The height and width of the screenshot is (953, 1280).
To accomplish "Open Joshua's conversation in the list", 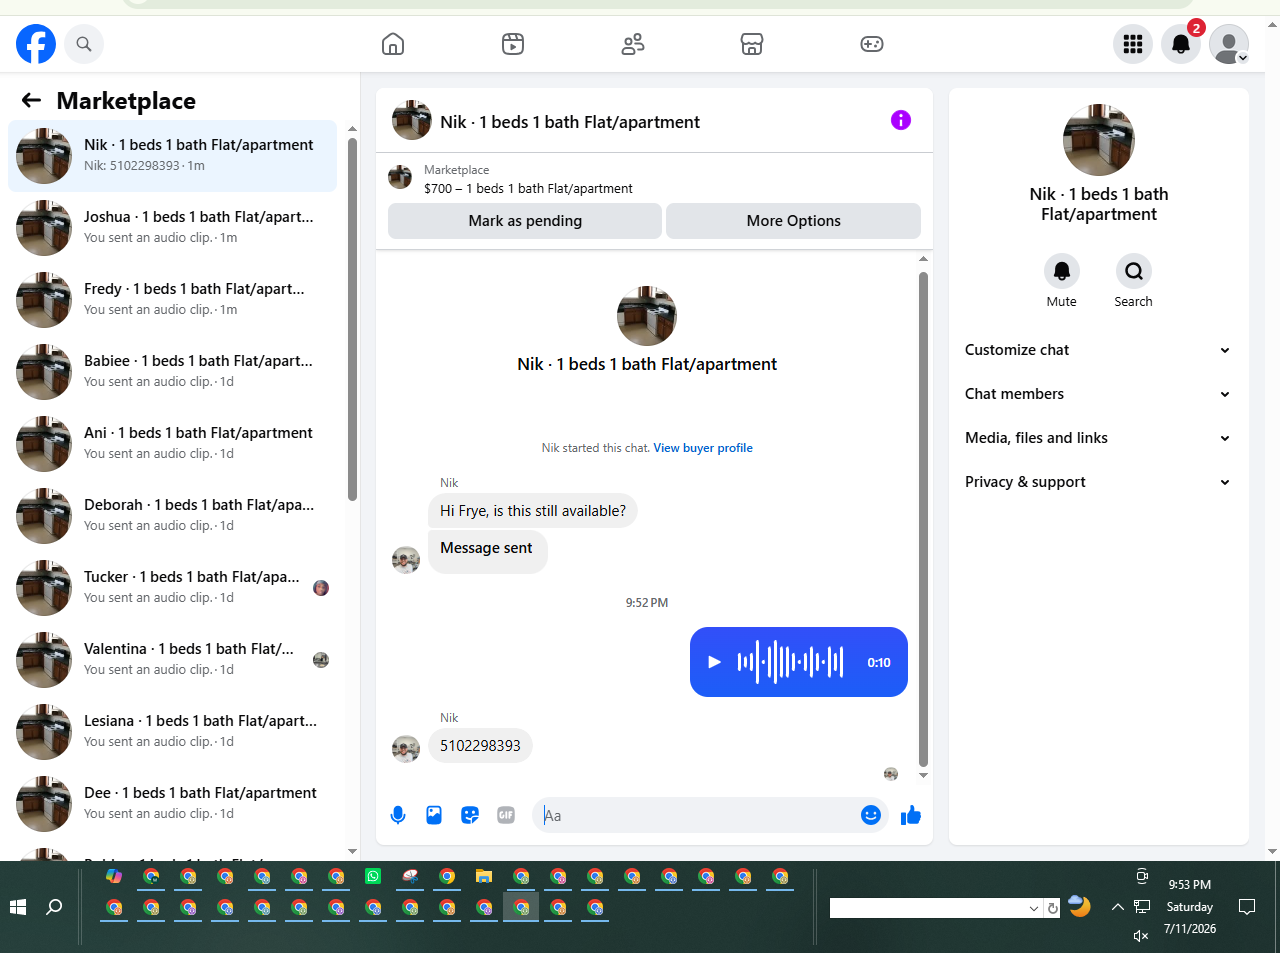I will pos(172,228).
